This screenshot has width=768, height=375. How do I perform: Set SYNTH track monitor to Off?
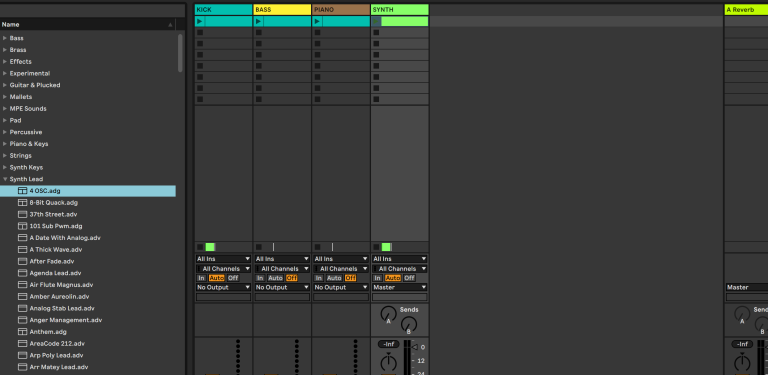point(409,278)
